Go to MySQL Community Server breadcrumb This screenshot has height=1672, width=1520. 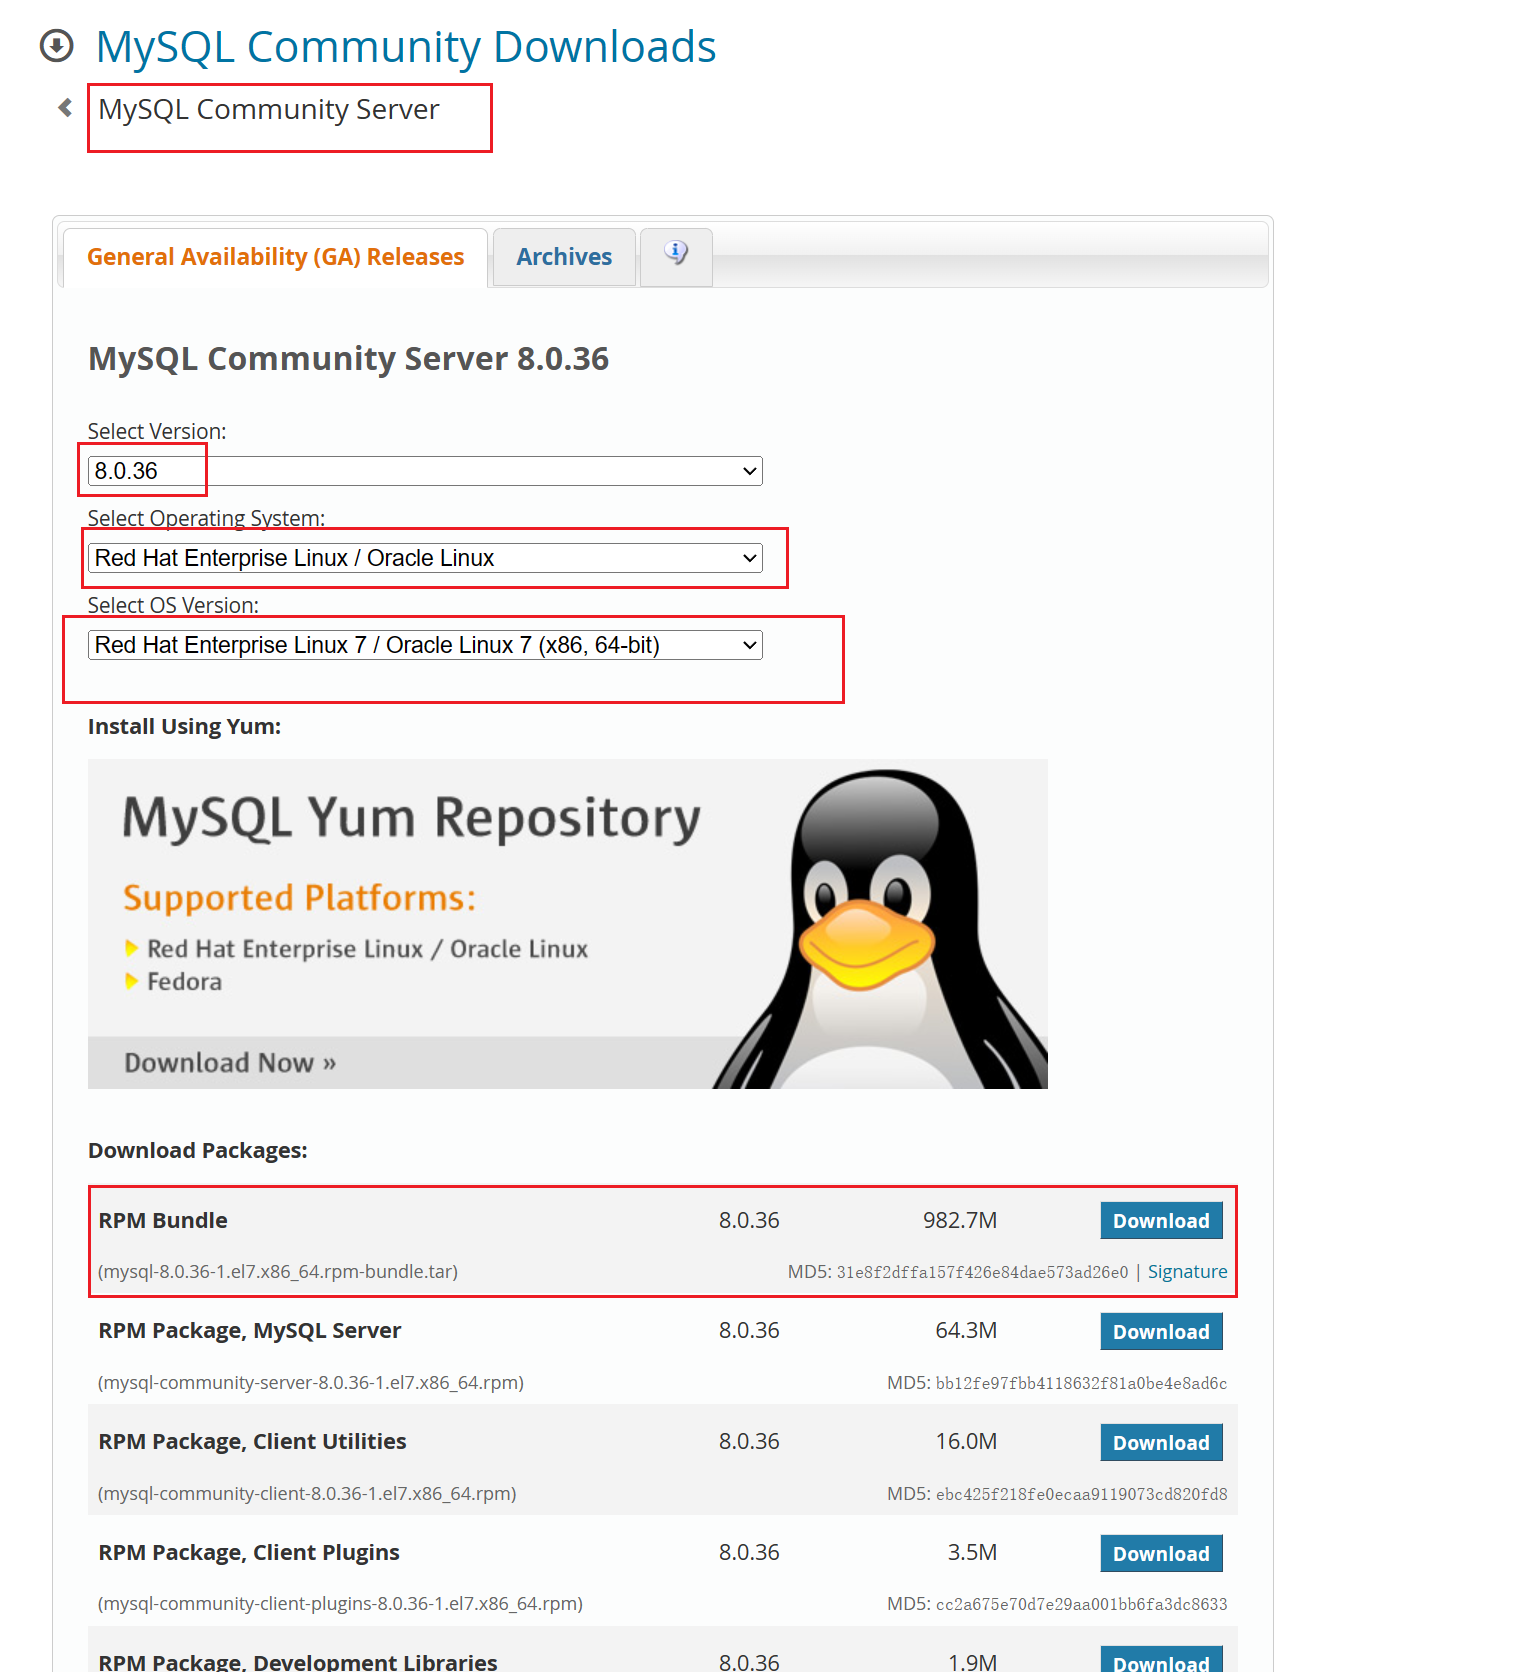(x=269, y=109)
